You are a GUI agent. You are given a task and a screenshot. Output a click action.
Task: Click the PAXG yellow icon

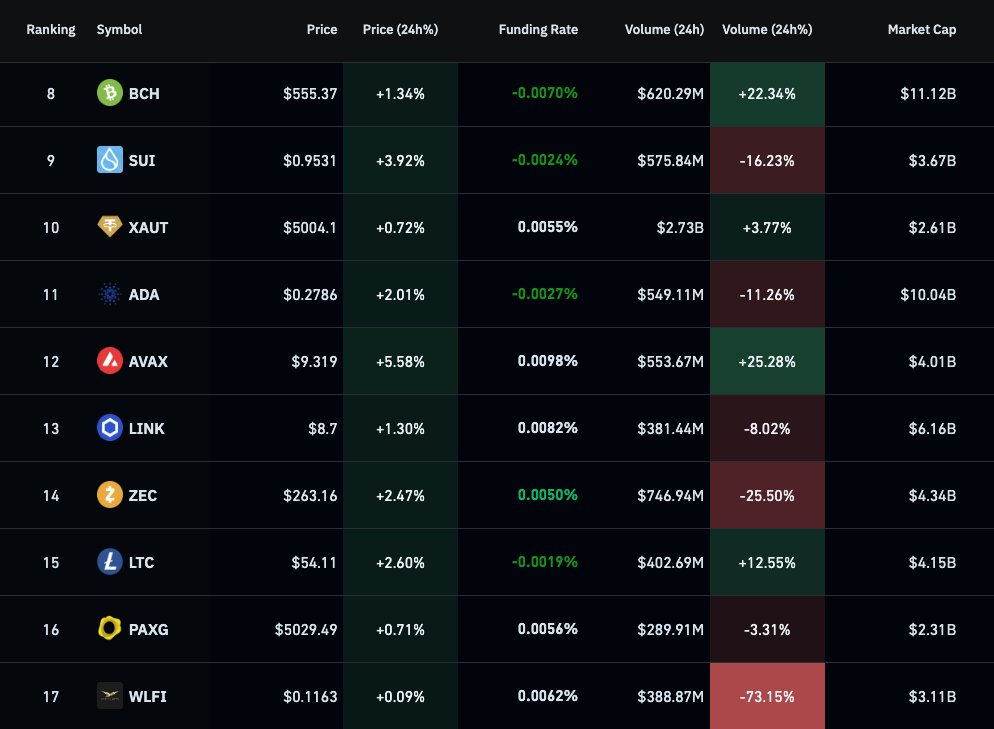point(110,629)
